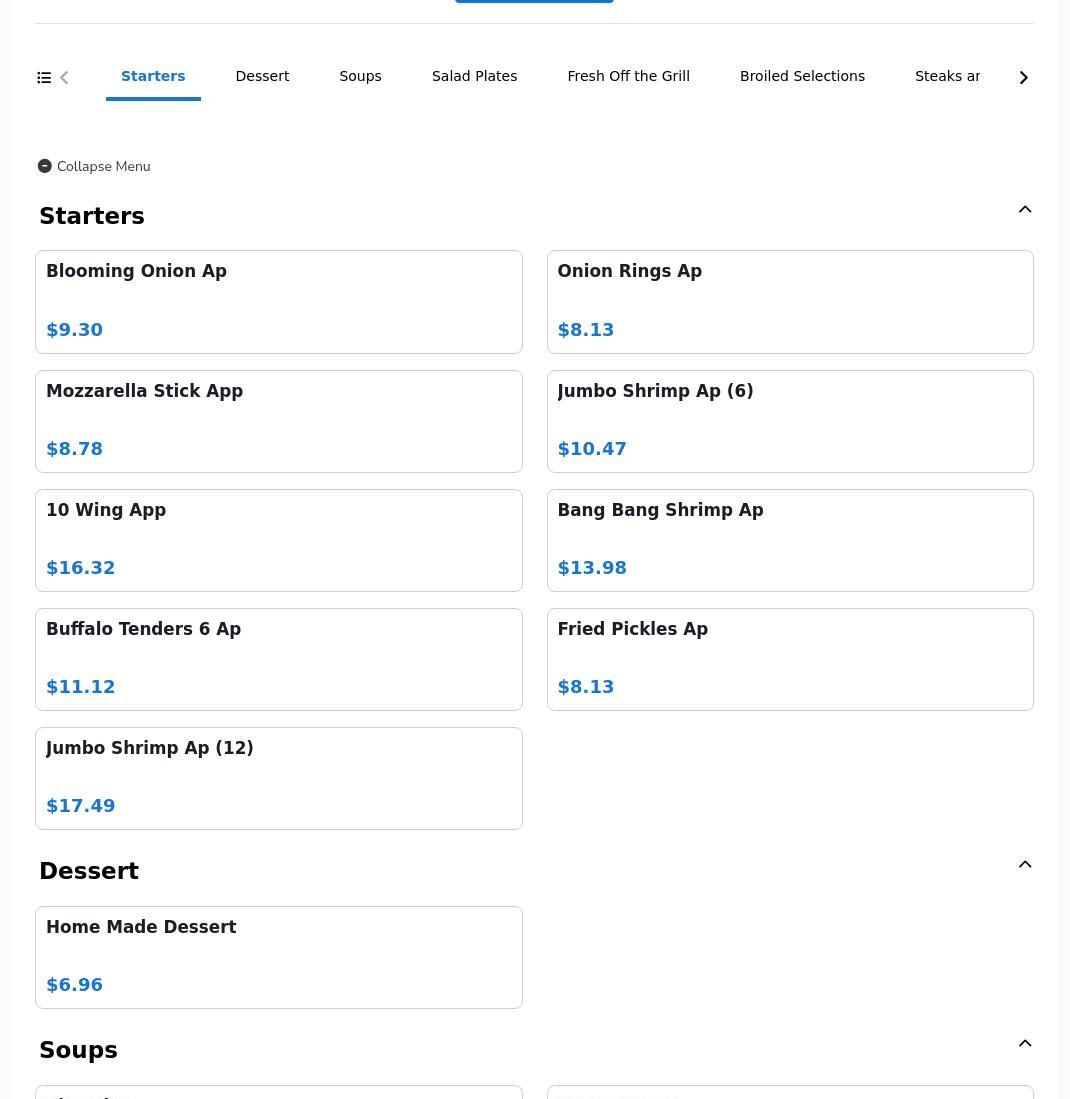1070x1099 pixels.
Task: Open the Salad Plates tab
Action: (474, 77)
